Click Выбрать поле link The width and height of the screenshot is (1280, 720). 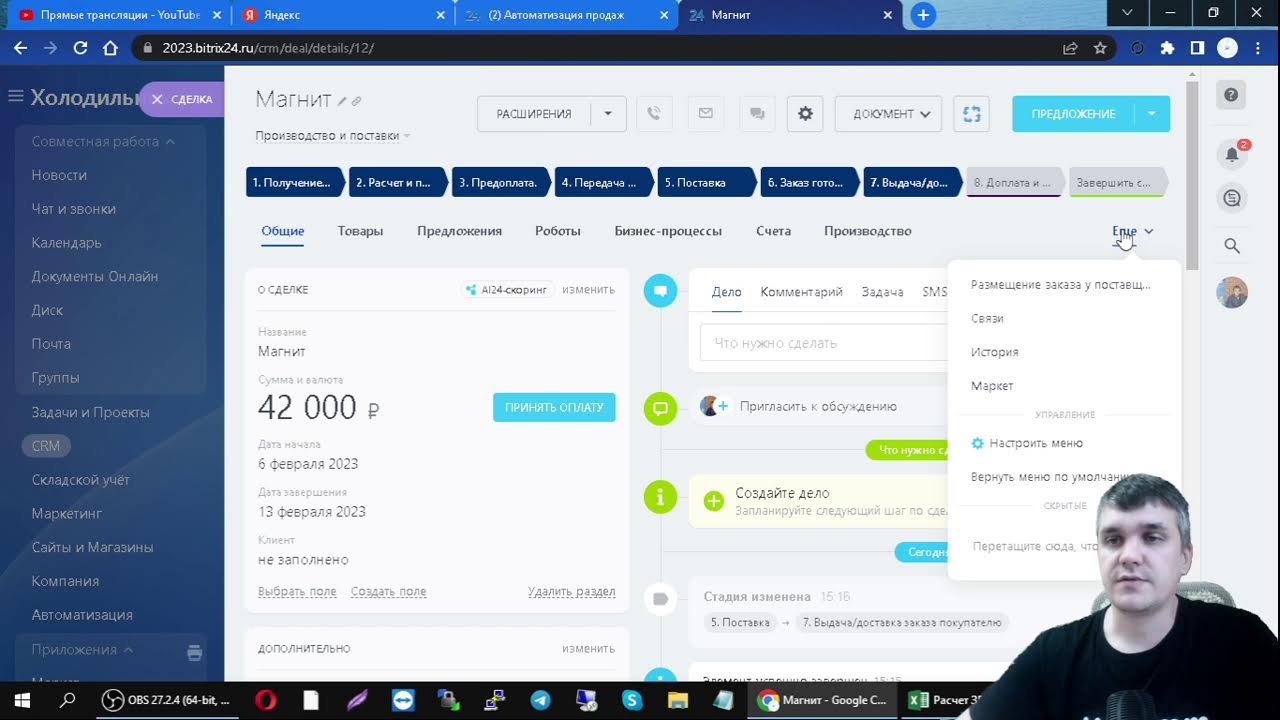pos(297,591)
